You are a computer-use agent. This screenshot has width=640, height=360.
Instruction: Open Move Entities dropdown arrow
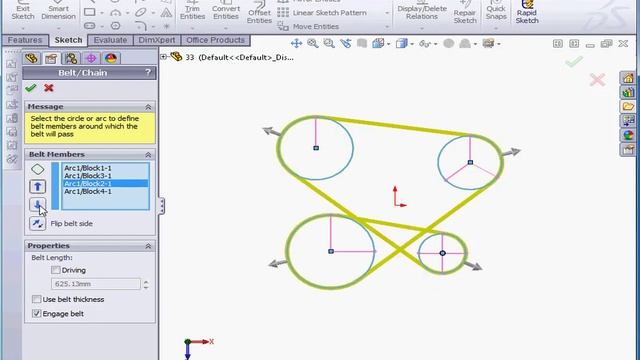387,27
